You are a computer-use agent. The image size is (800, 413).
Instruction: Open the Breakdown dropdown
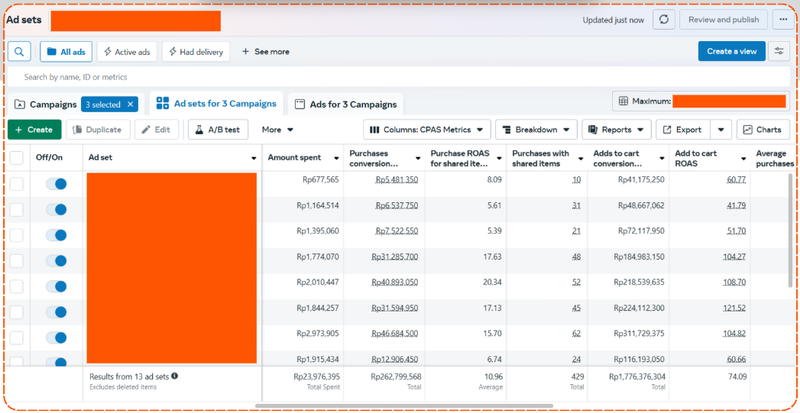536,130
